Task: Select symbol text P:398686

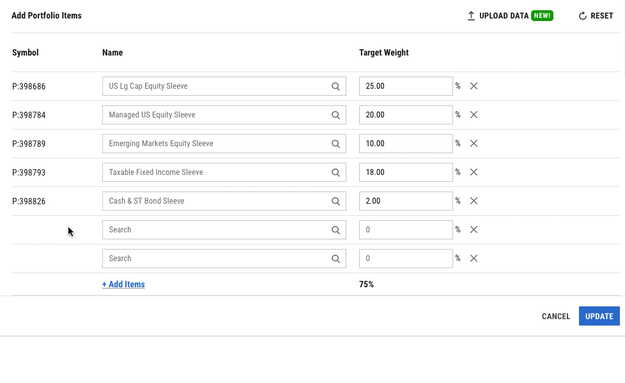Action: coord(29,86)
